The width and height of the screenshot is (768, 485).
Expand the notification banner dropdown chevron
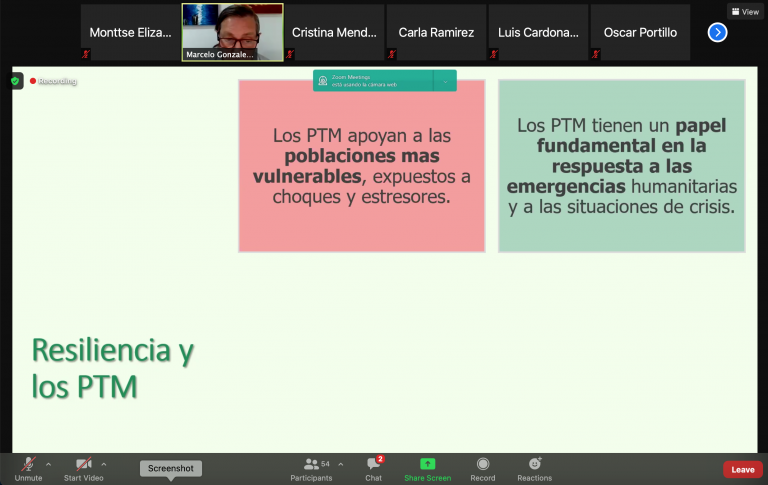click(445, 81)
